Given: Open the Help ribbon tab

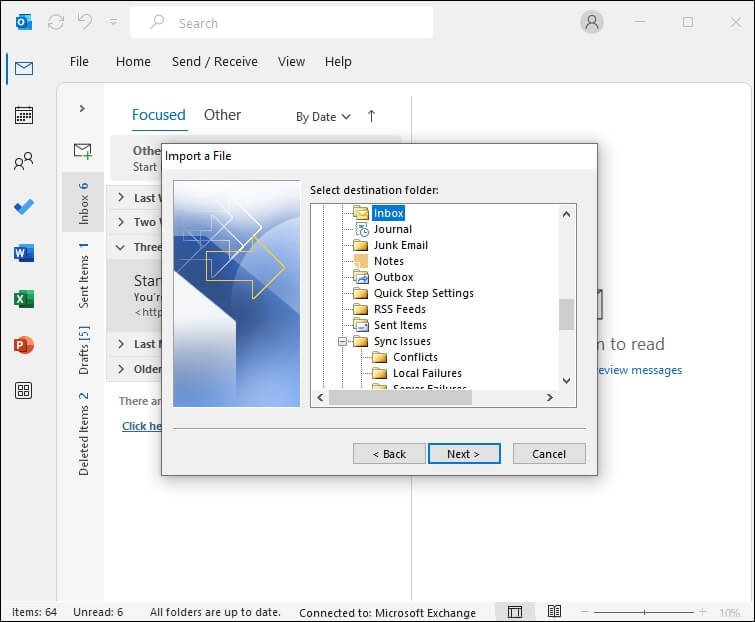Looking at the screenshot, I should click(338, 62).
